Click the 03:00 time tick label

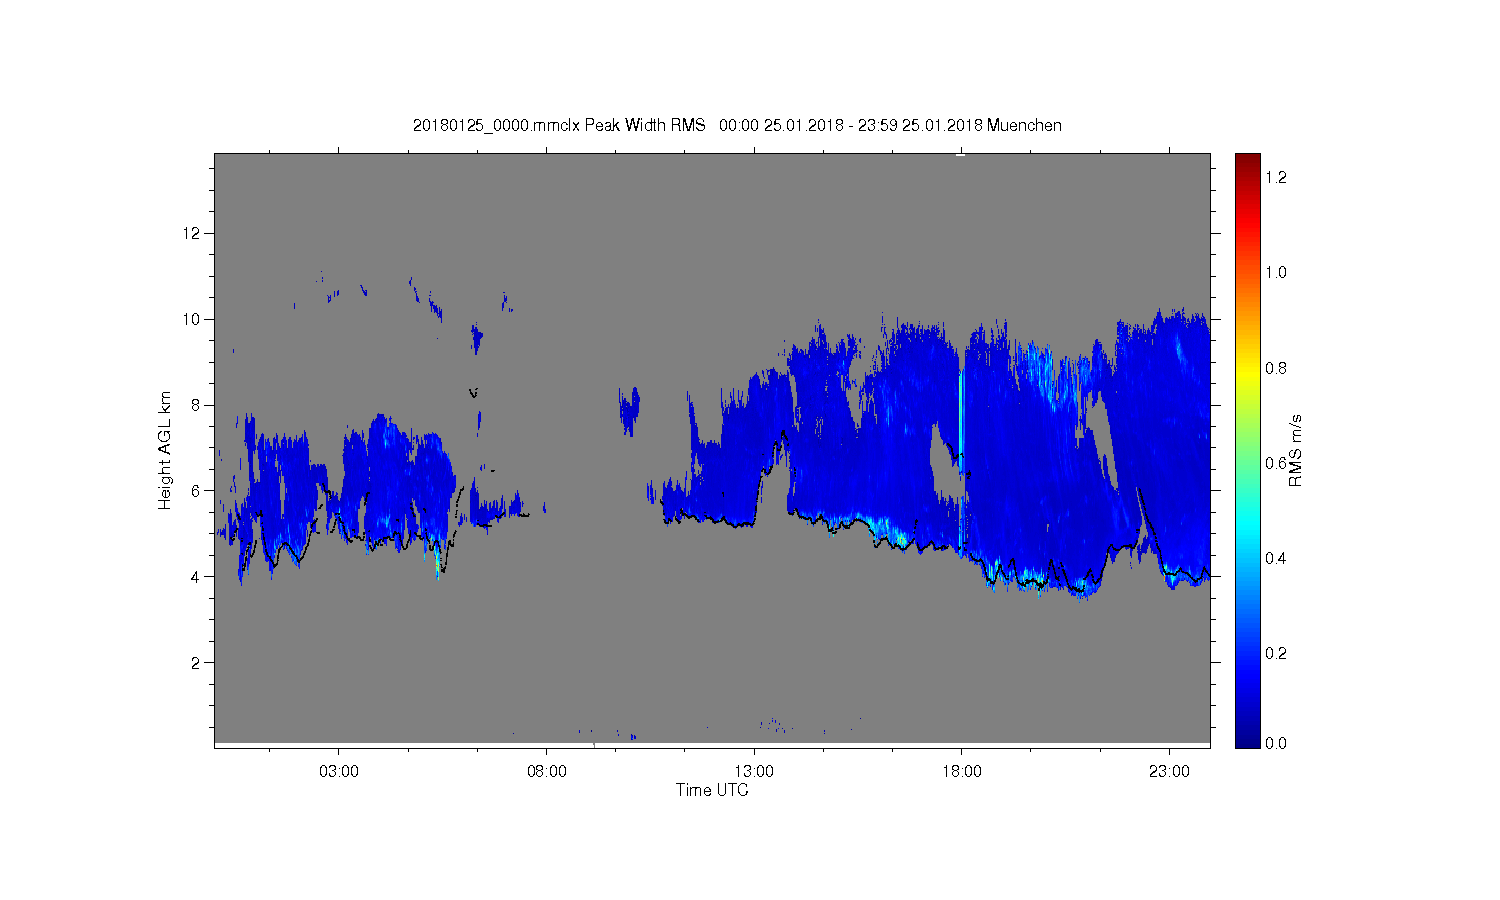click(x=339, y=771)
